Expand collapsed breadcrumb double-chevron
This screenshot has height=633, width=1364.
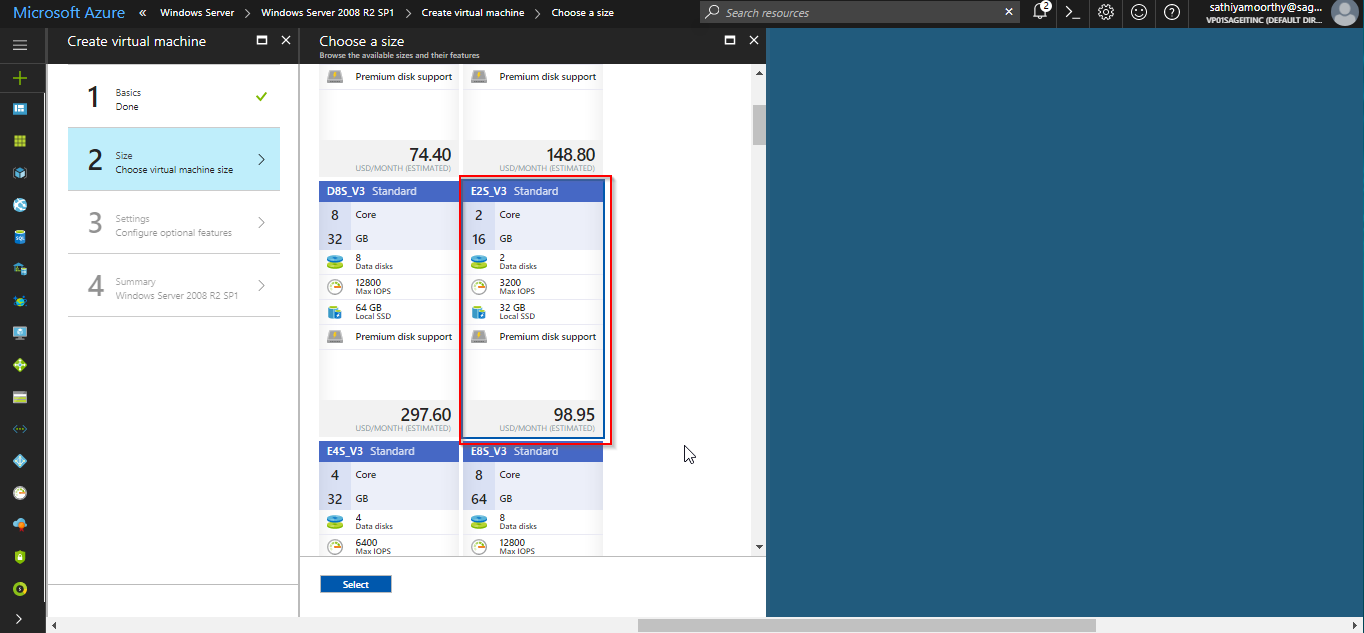click(x=142, y=13)
